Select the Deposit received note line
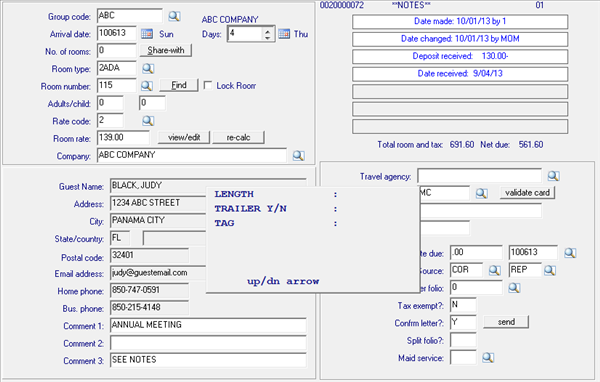Viewport: 600px width, 382px height. click(x=460, y=57)
